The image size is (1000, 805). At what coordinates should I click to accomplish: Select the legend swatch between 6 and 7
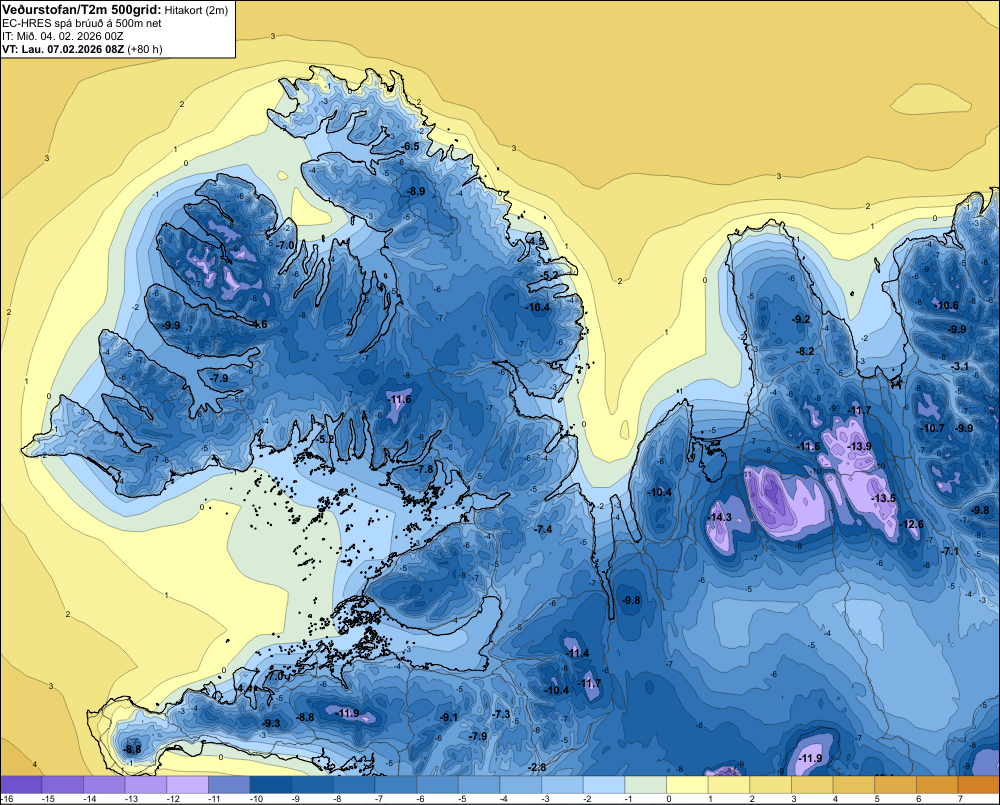(x=938, y=785)
